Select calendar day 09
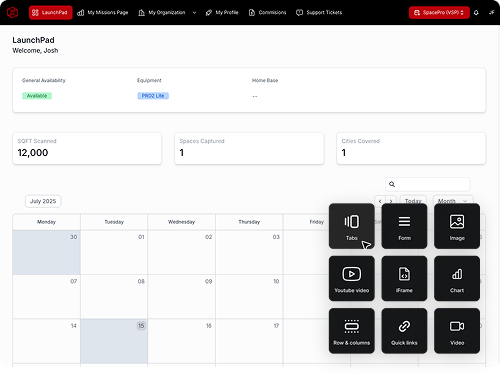This screenshot has width=500, height=380. 182,297
